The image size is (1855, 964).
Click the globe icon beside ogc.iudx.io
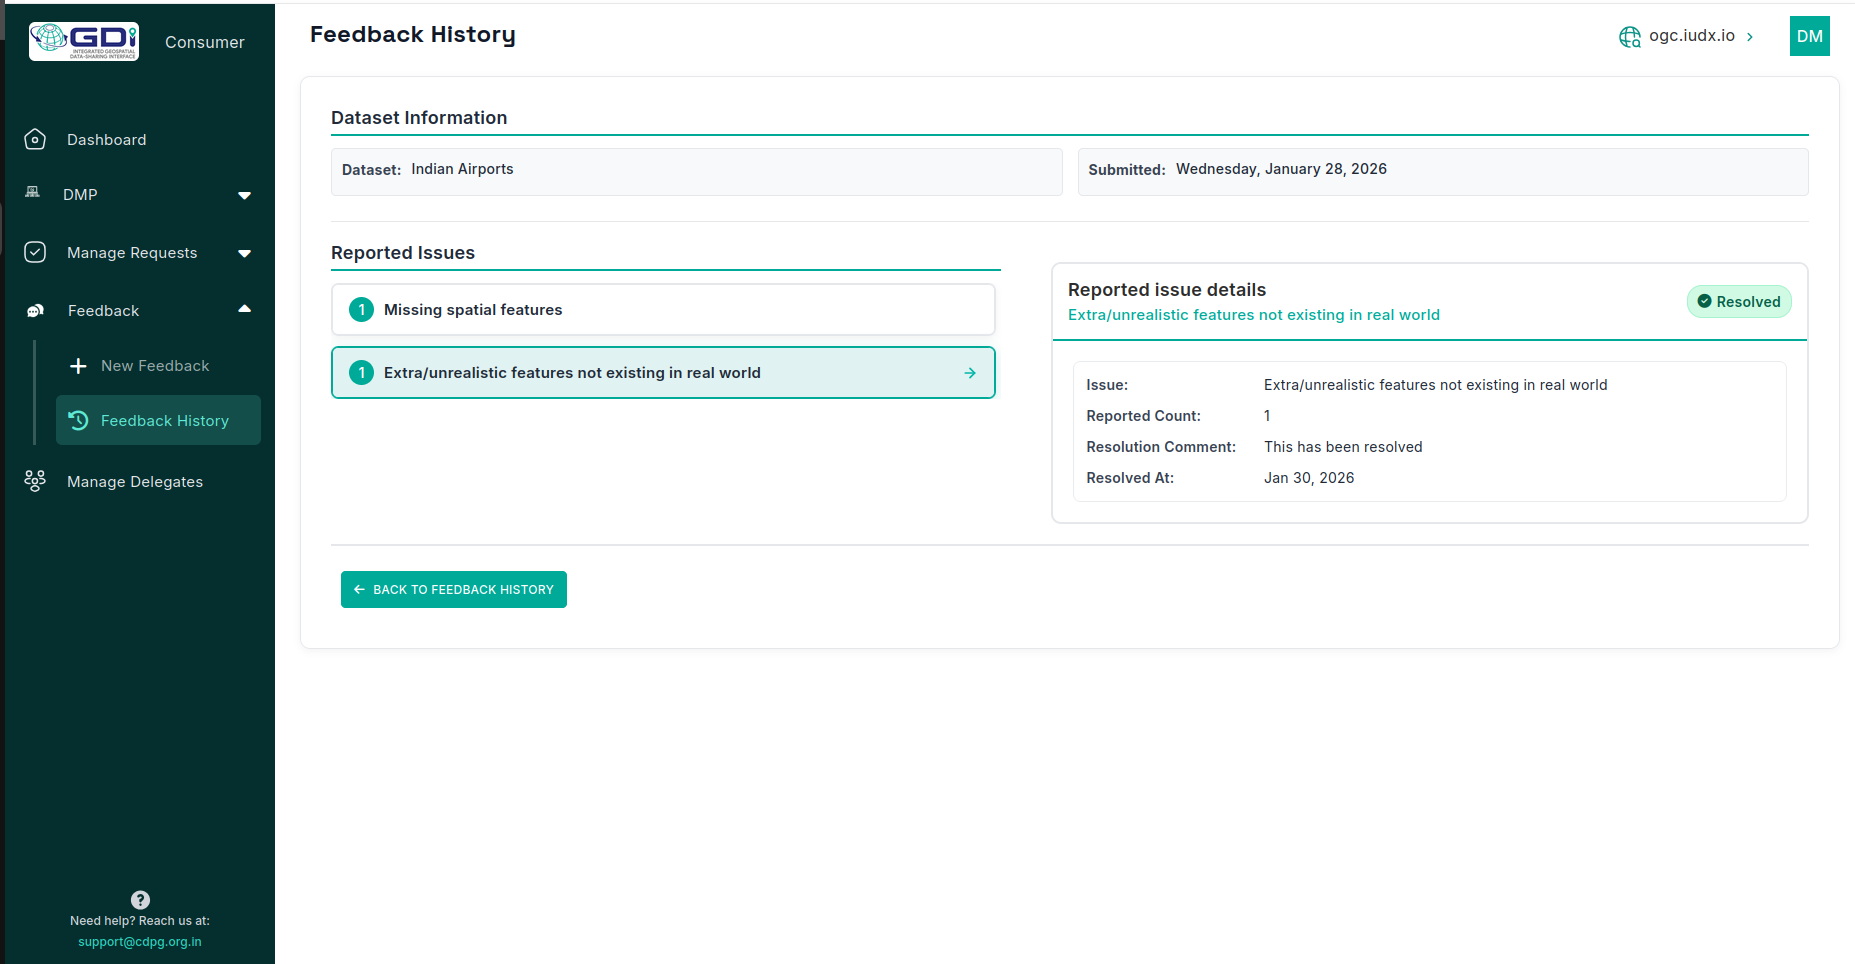1629,37
